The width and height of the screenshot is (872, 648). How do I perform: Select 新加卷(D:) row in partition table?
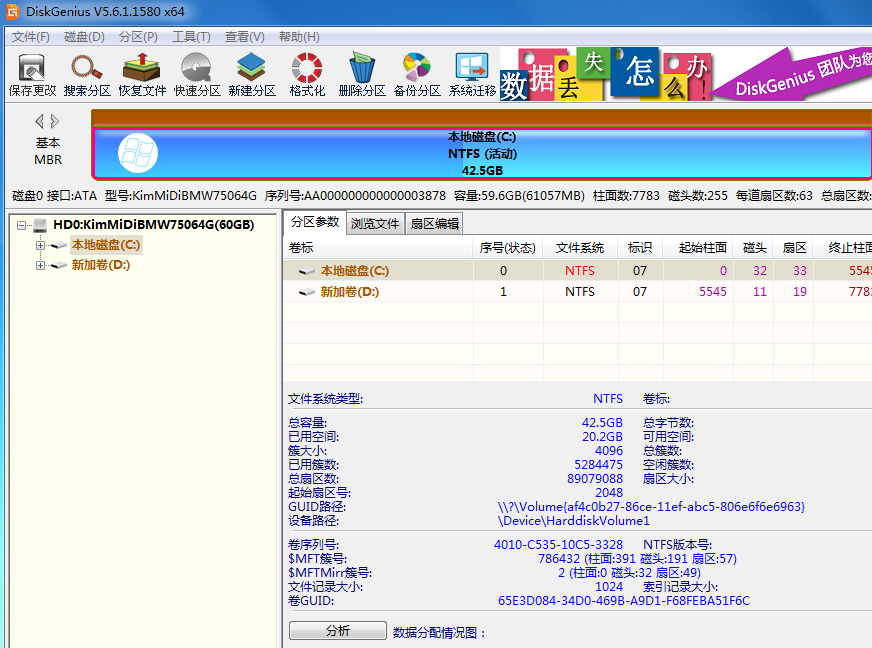pos(577,291)
